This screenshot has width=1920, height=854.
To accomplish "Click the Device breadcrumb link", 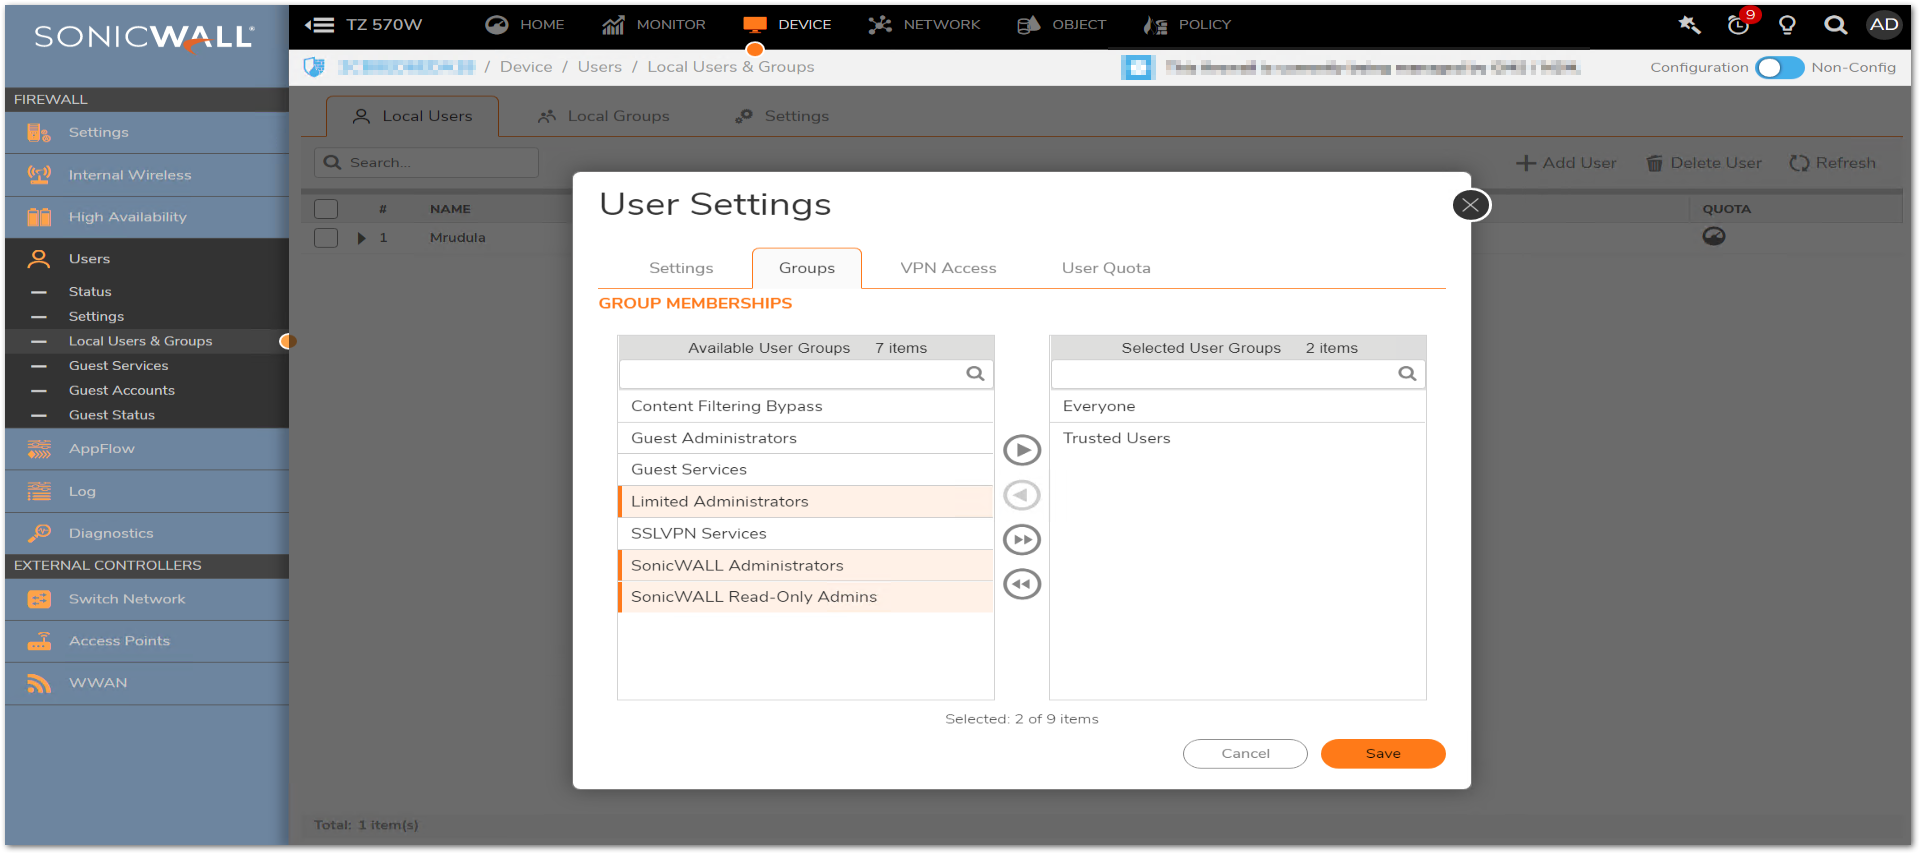I will (526, 67).
